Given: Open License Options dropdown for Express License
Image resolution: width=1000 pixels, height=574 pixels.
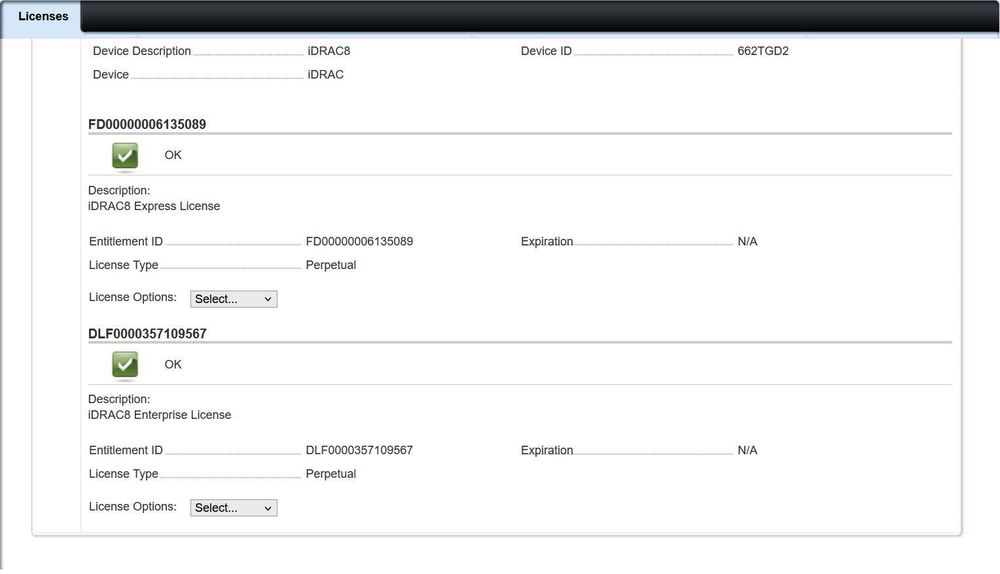Looking at the screenshot, I should tap(233, 299).
